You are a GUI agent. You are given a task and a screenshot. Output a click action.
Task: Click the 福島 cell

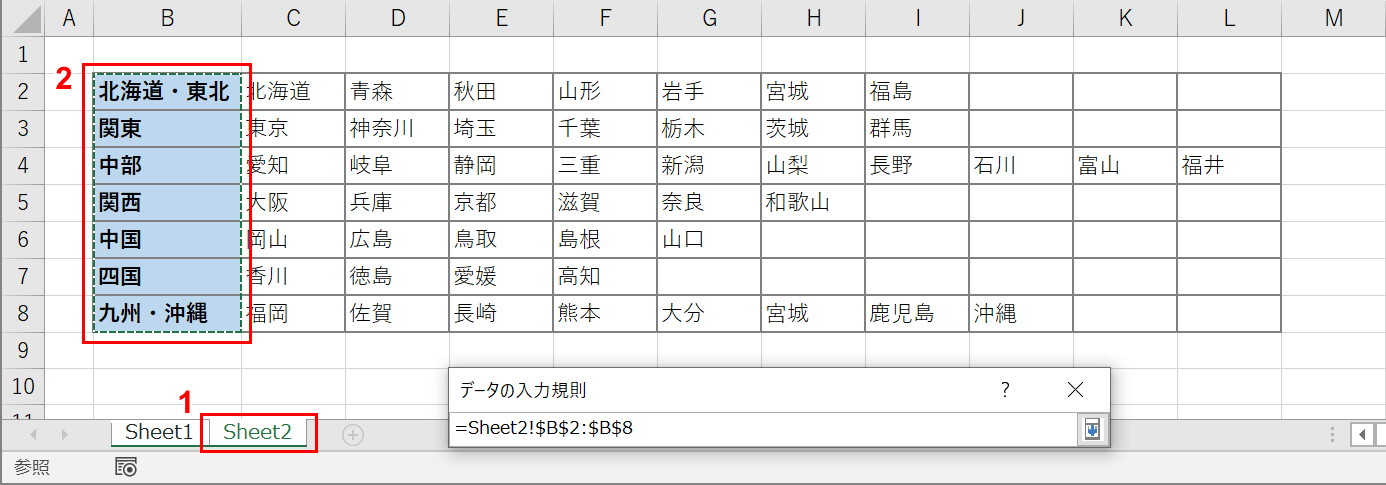[x=917, y=92]
